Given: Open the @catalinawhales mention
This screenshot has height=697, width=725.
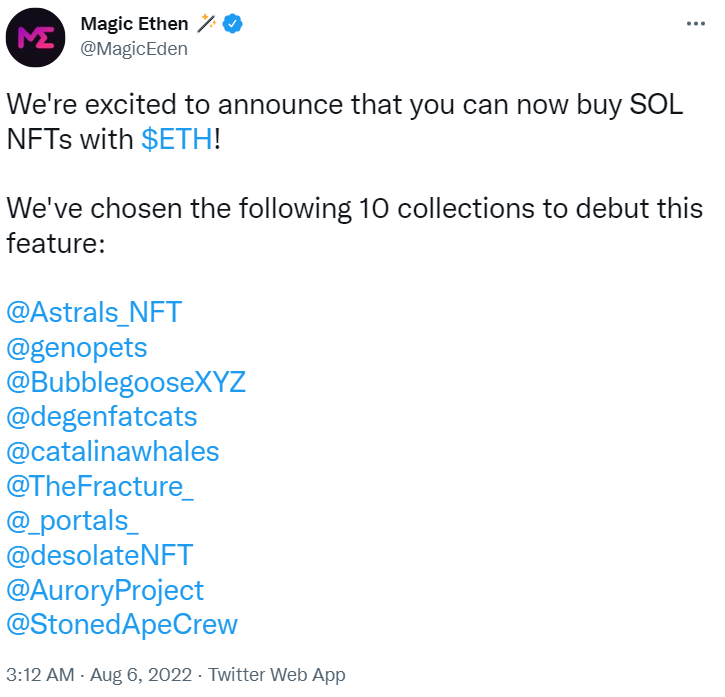Looking at the screenshot, I should pyautogui.click(x=113, y=451).
